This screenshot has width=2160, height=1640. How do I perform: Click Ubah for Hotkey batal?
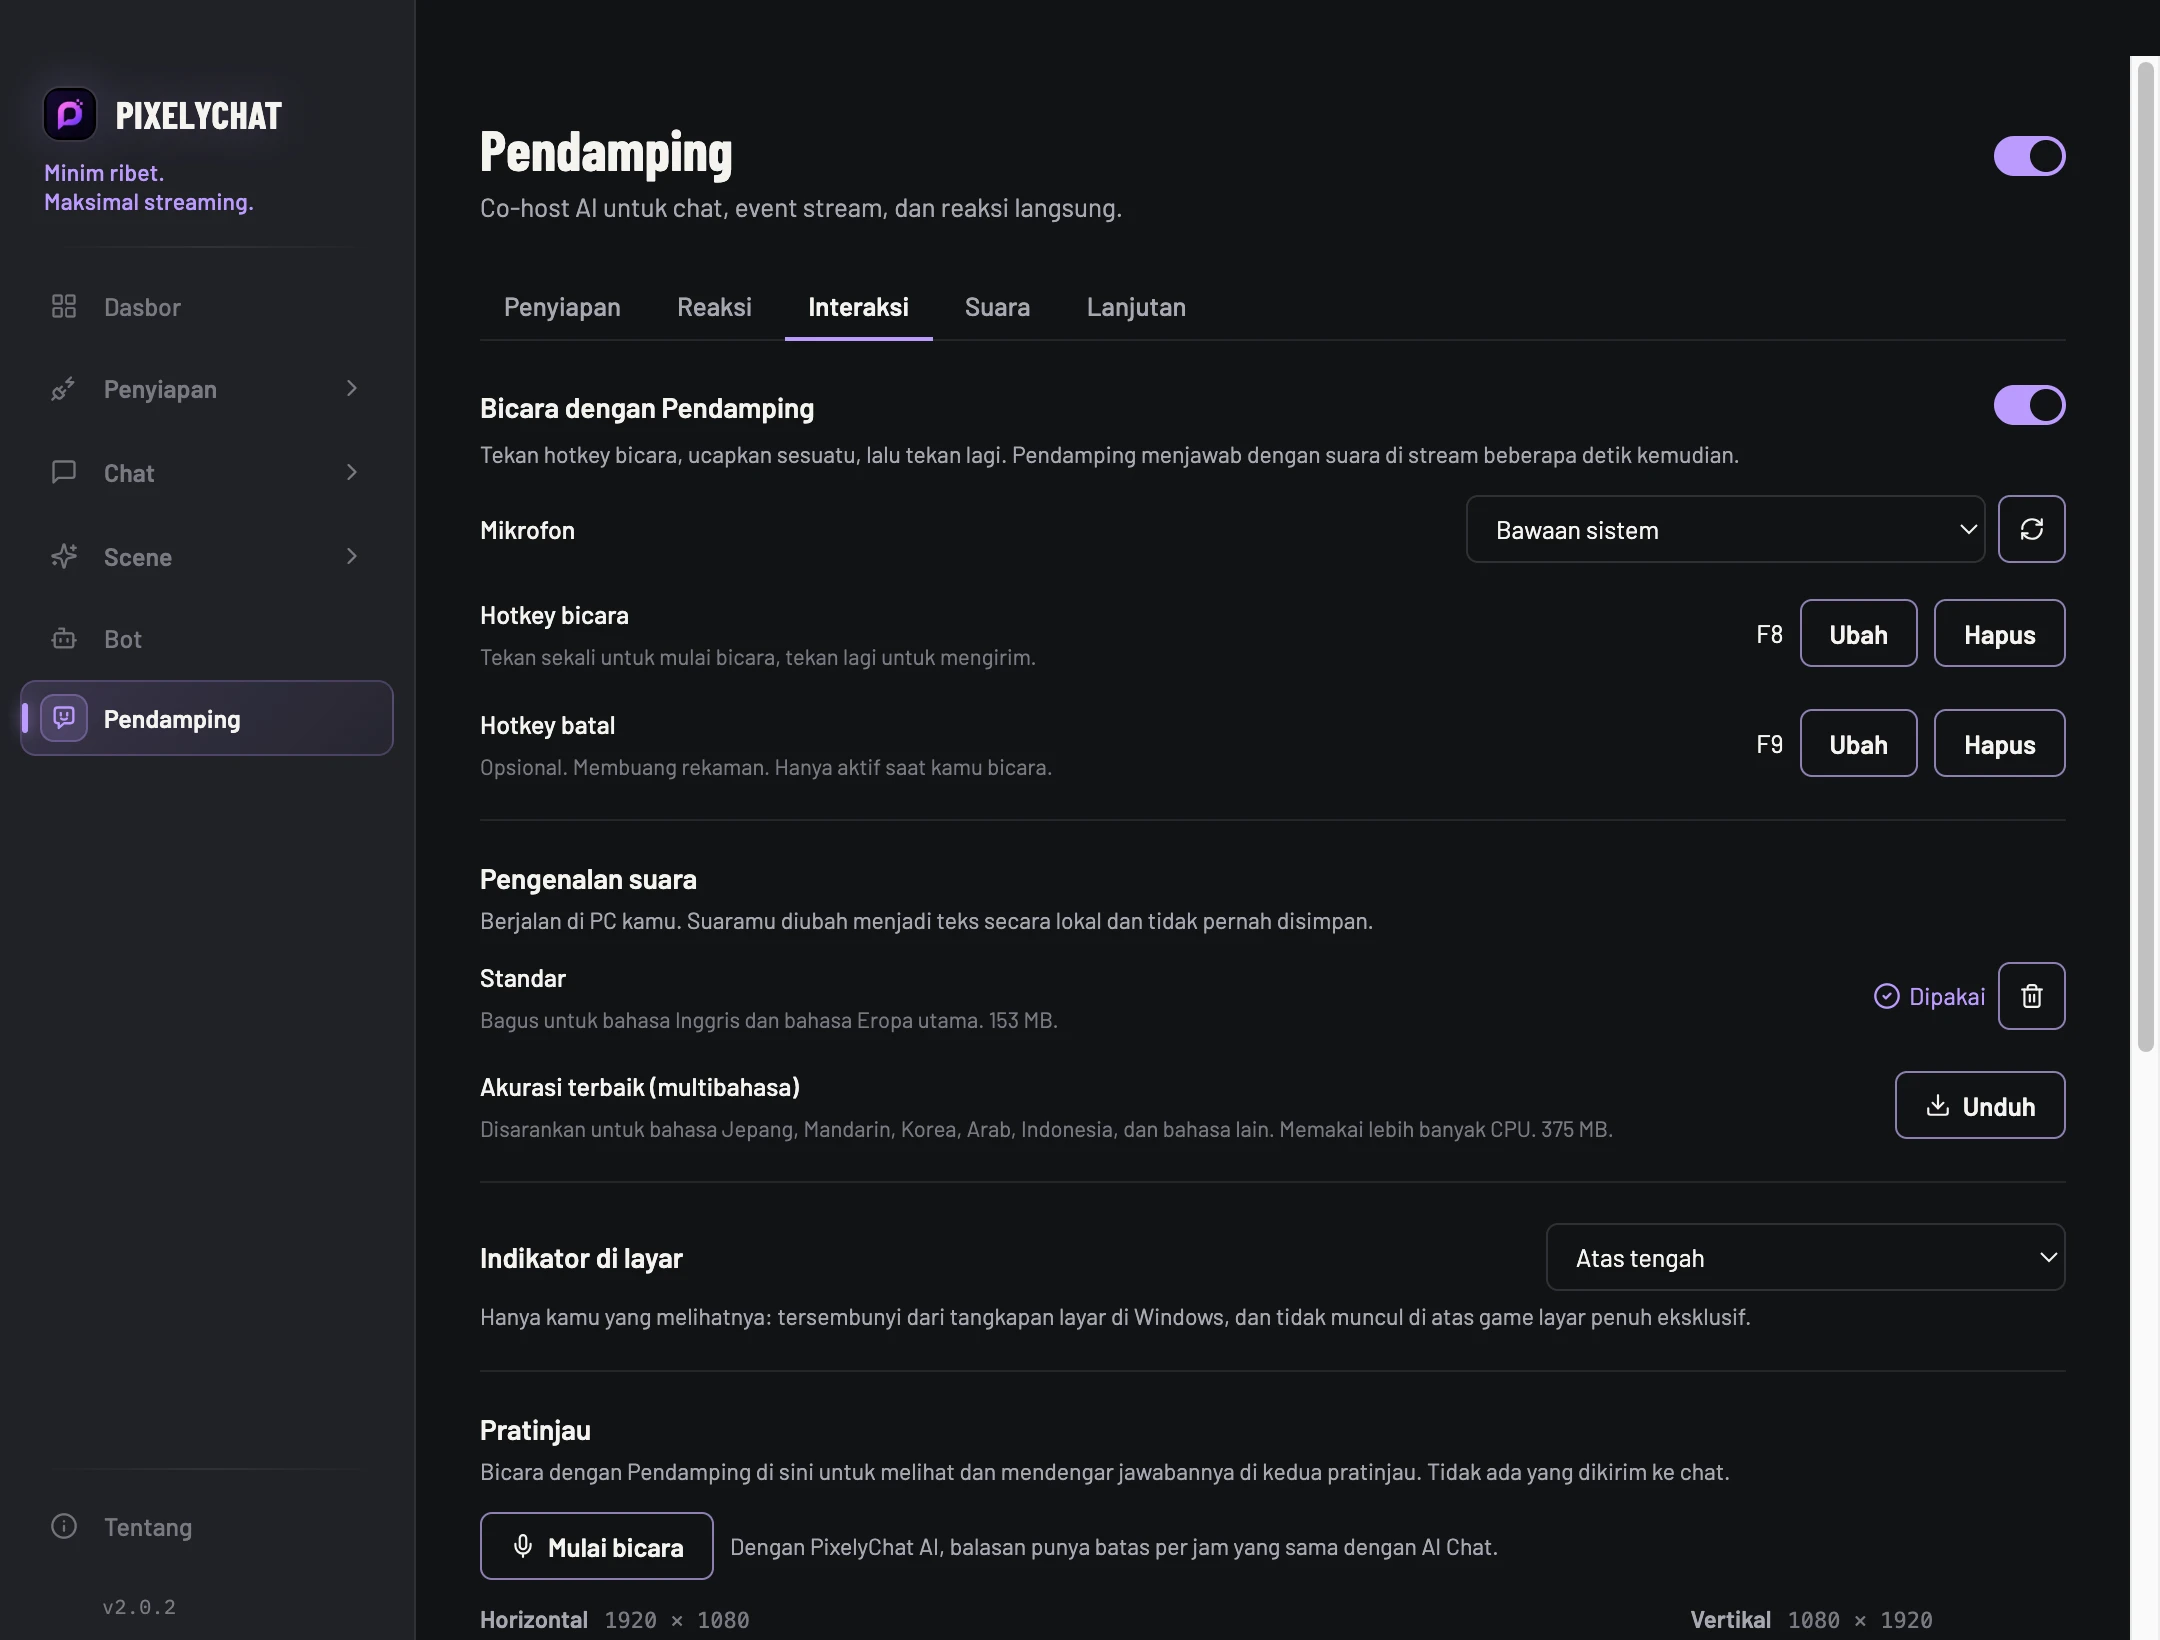(x=1858, y=744)
